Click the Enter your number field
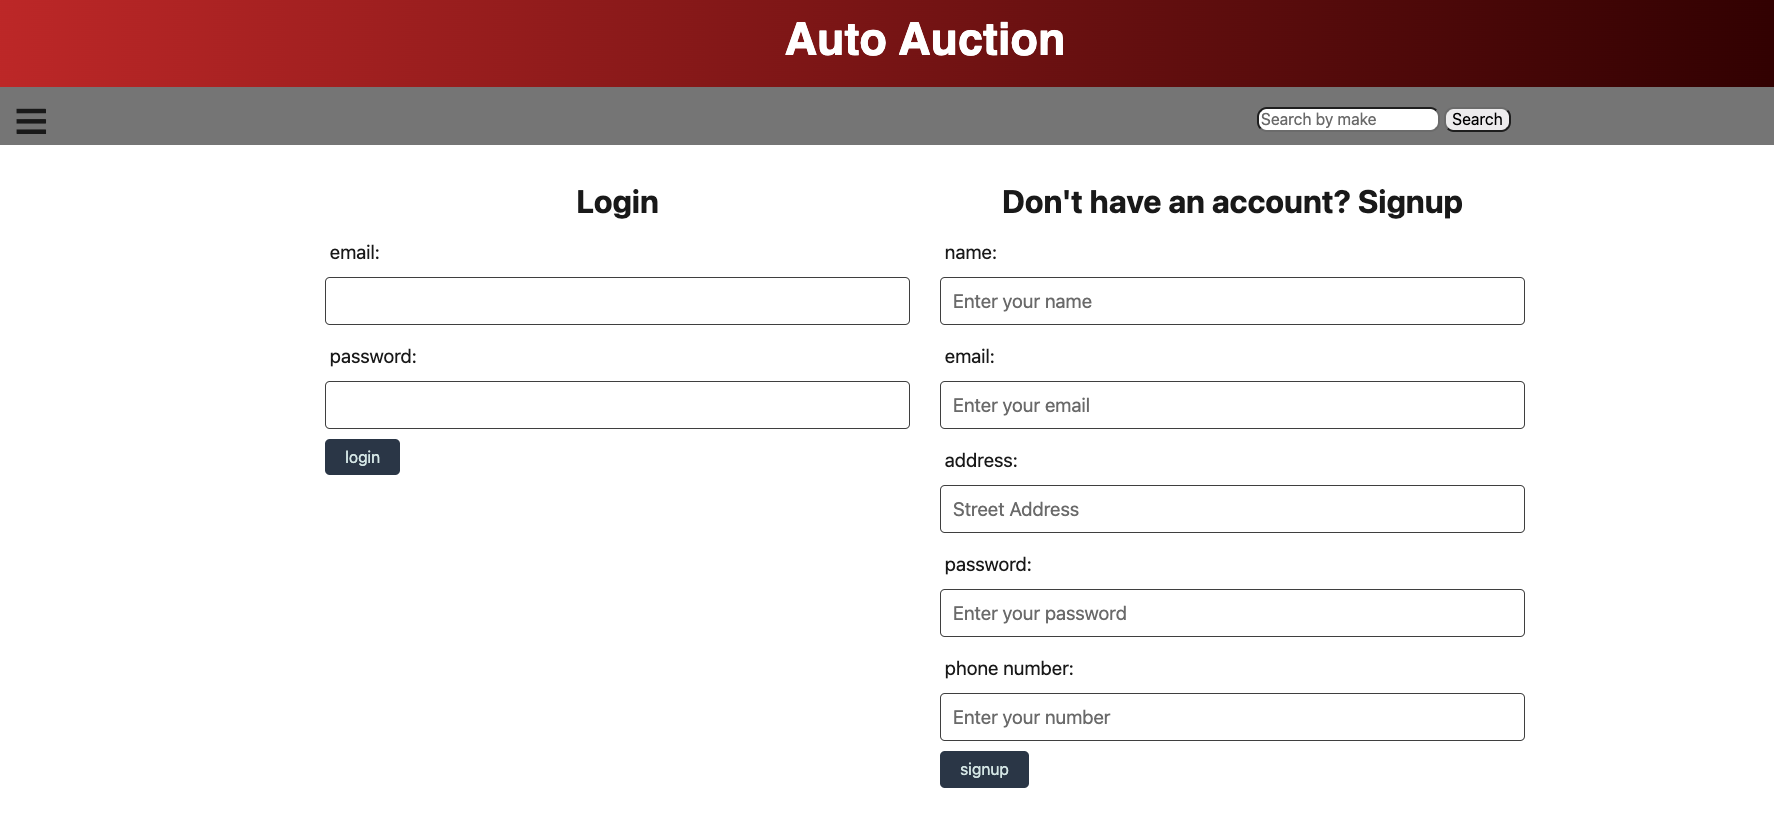This screenshot has height=818, width=1774. click(1232, 716)
